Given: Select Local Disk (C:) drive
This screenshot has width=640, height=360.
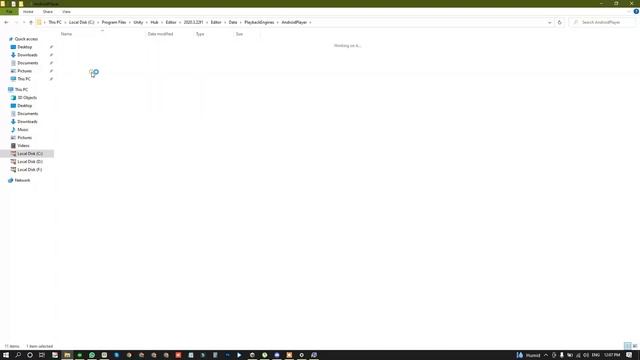Looking at the screenshot, I should coord(30,153).
